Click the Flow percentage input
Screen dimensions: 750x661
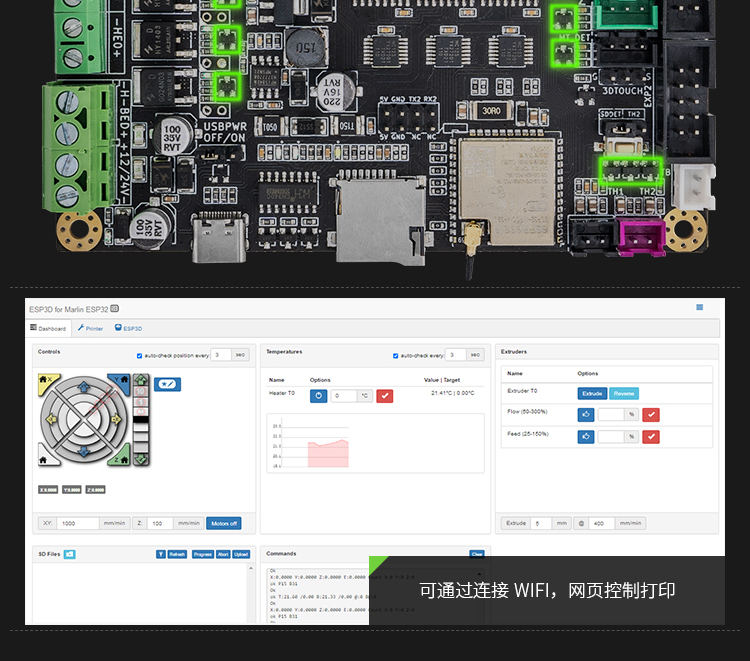[611, 415]
